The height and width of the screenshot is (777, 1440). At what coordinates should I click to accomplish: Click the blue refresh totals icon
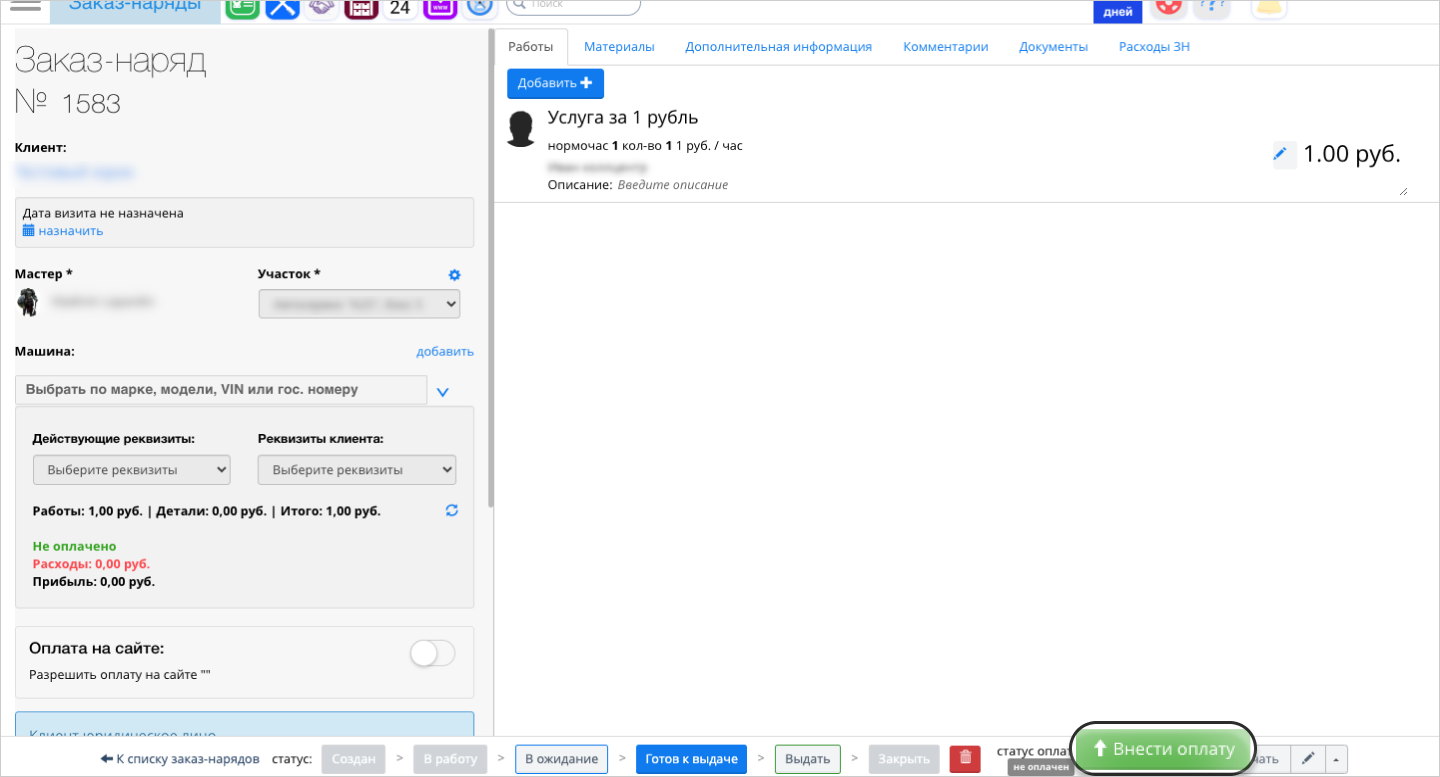click(x=452, y=511)
